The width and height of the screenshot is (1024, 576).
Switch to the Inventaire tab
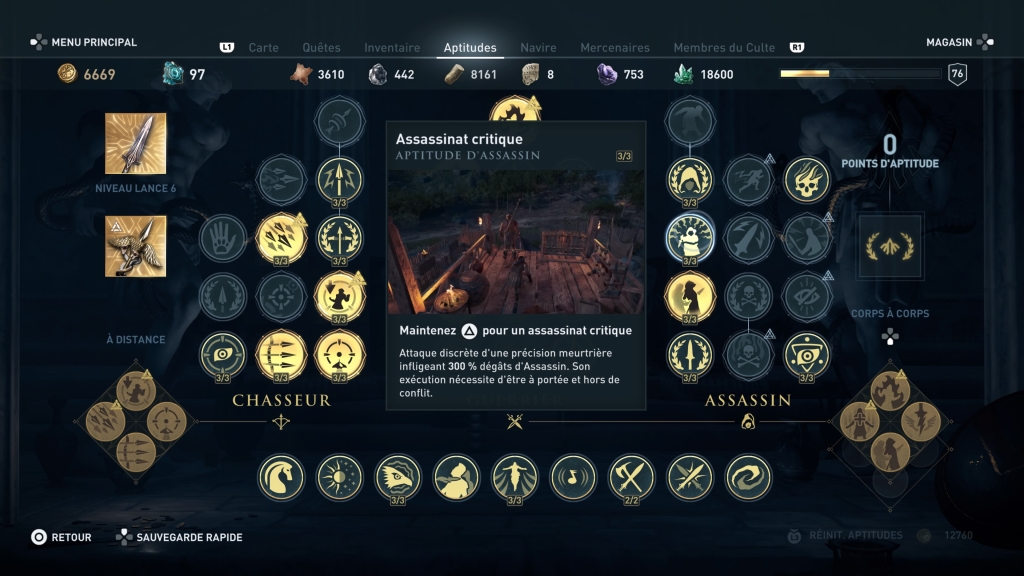click(x=392, y=48)
